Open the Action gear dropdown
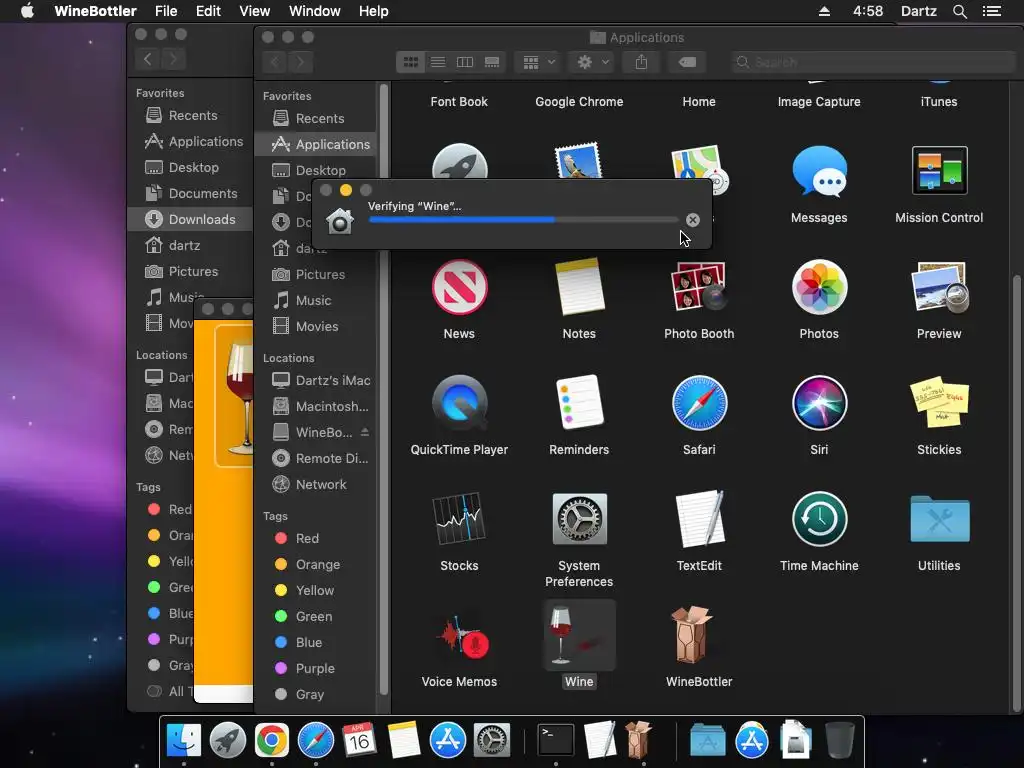The height and width of the screenshot is (768, 1024). tap(592, 62)
